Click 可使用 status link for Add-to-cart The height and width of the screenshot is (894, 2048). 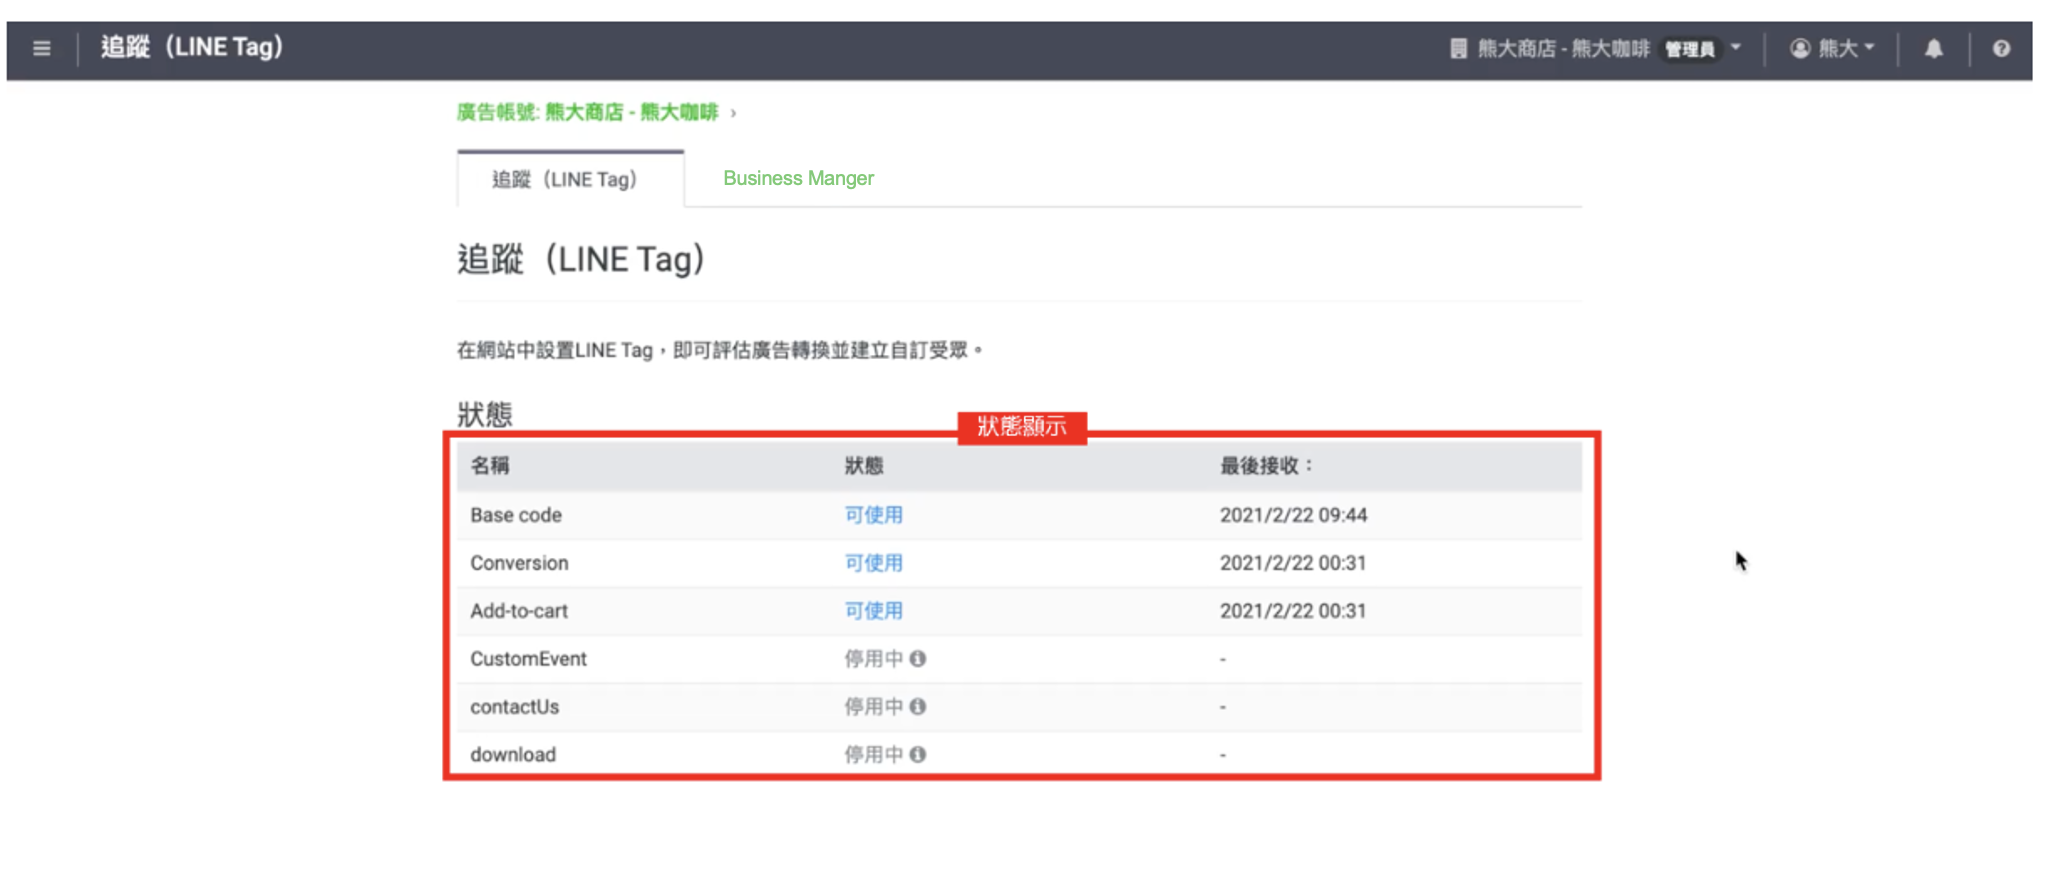[x=873, y=611]
